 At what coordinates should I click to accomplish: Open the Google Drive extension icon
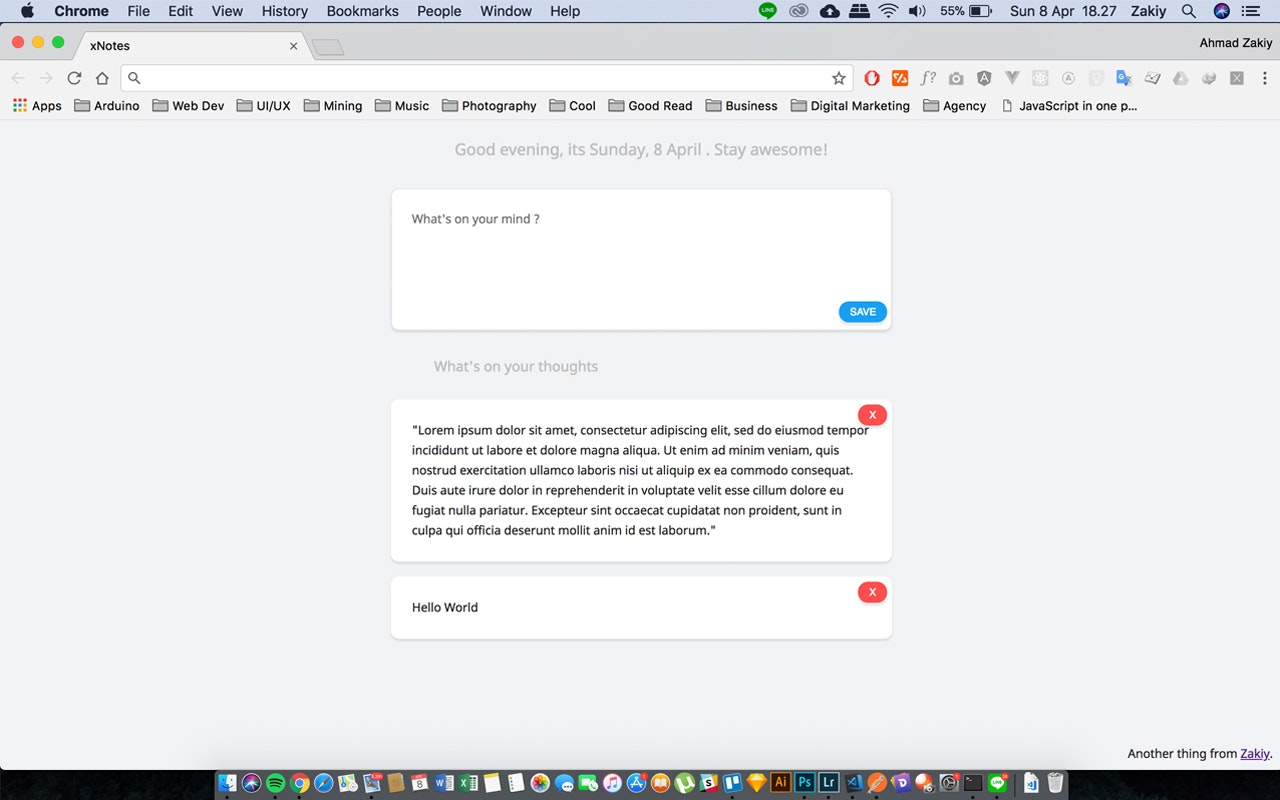1180,78
